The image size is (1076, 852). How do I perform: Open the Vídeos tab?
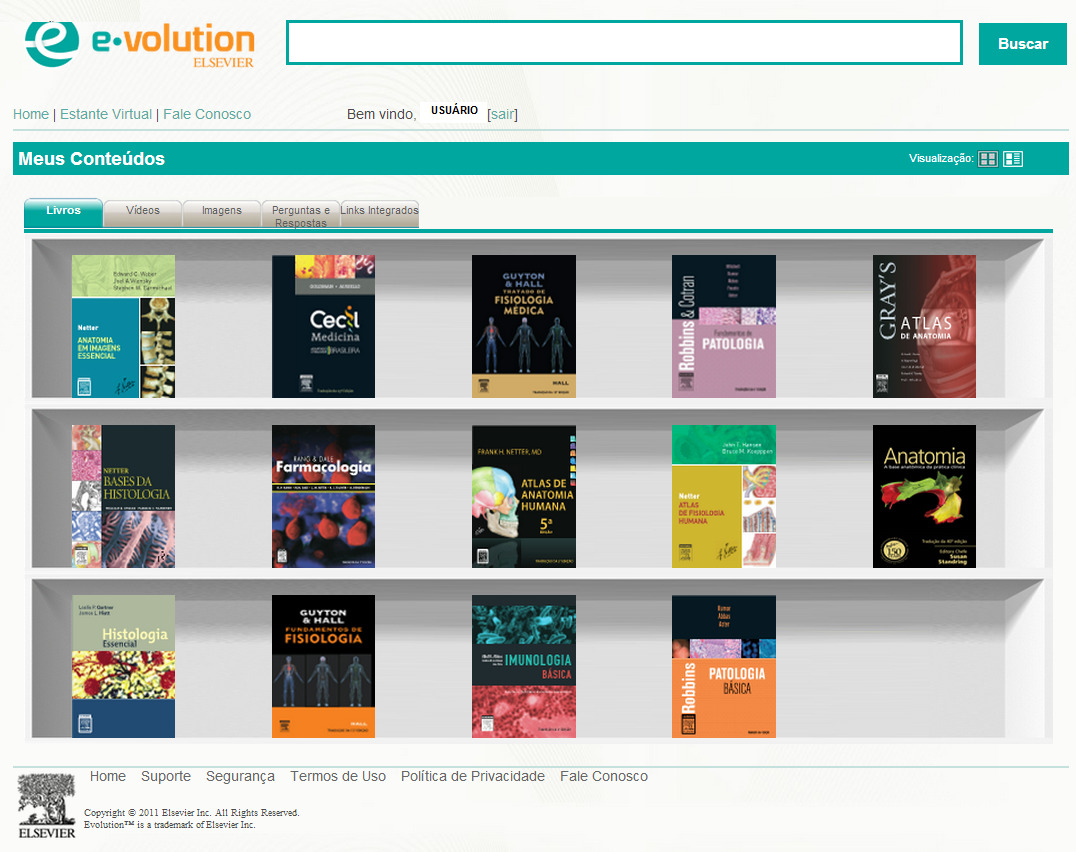coord(143,211)
